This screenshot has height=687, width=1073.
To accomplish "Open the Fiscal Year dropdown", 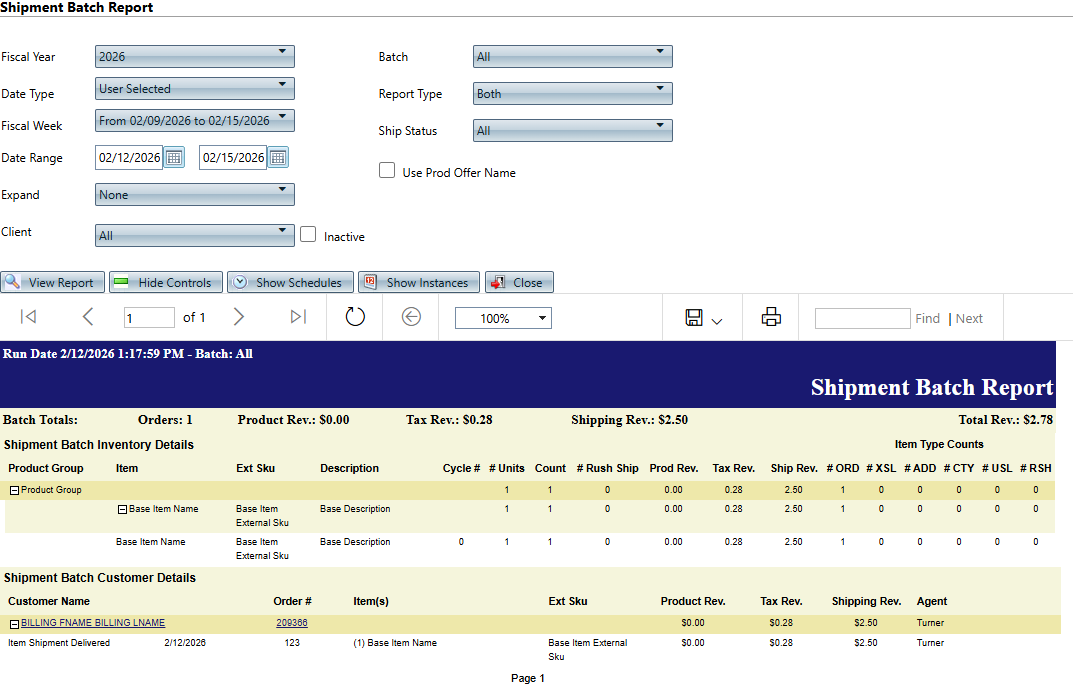I will coord(195,57).
